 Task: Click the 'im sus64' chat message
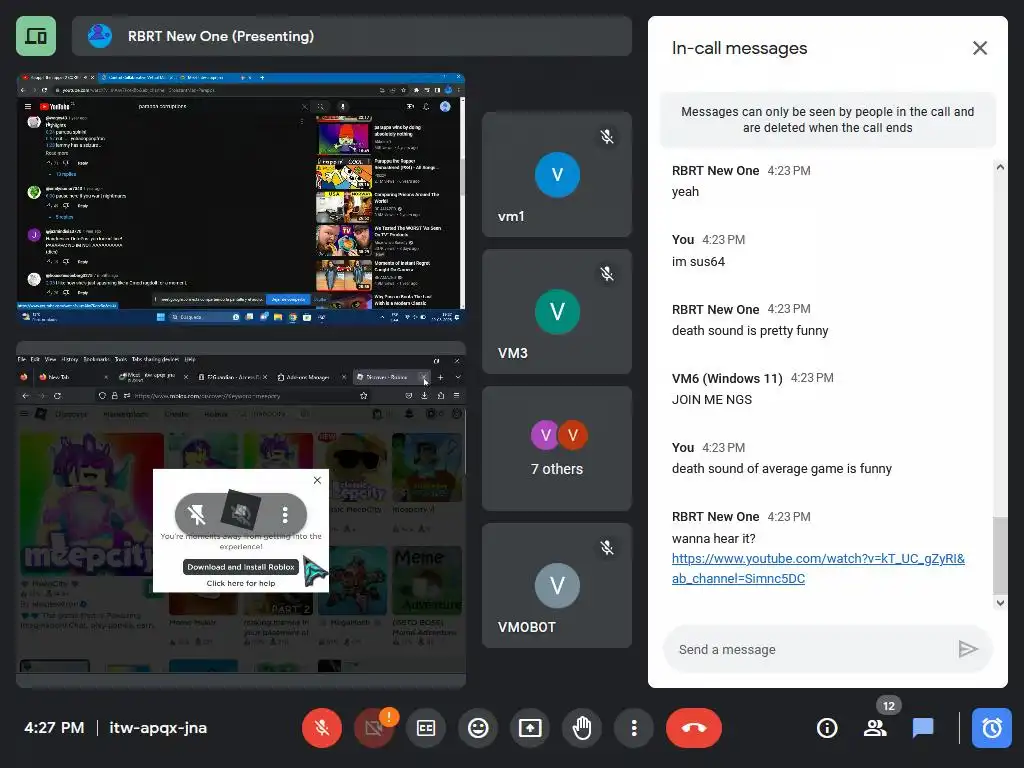coord(698,261)
